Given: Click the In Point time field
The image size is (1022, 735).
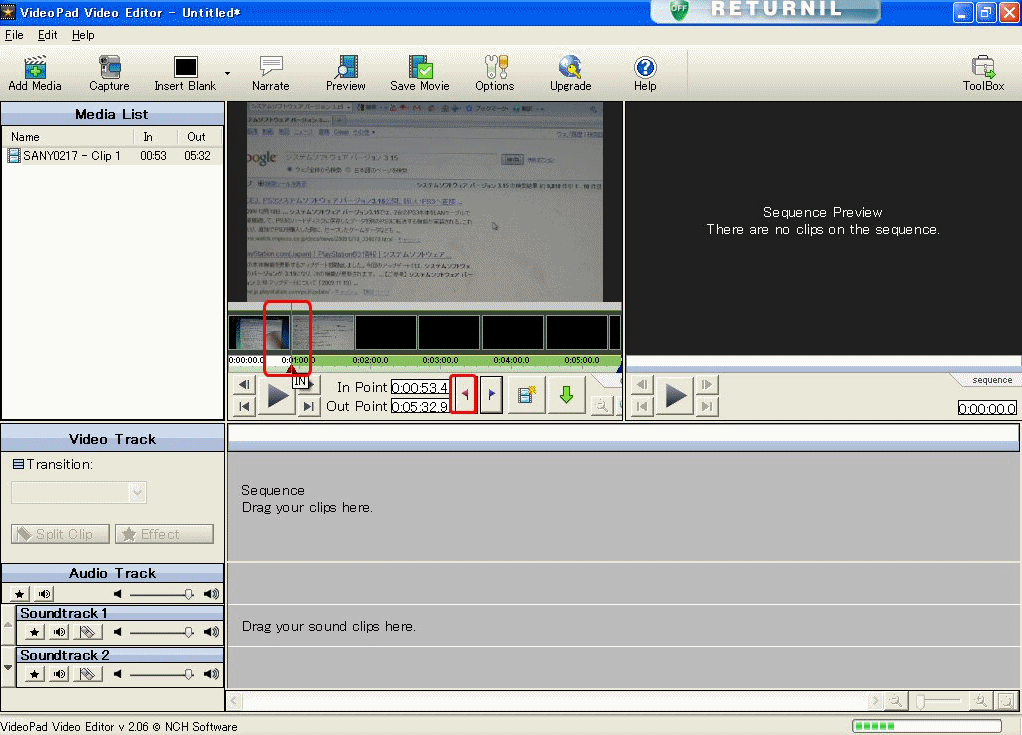Looking at the screenshot, I should pos(420,388).
